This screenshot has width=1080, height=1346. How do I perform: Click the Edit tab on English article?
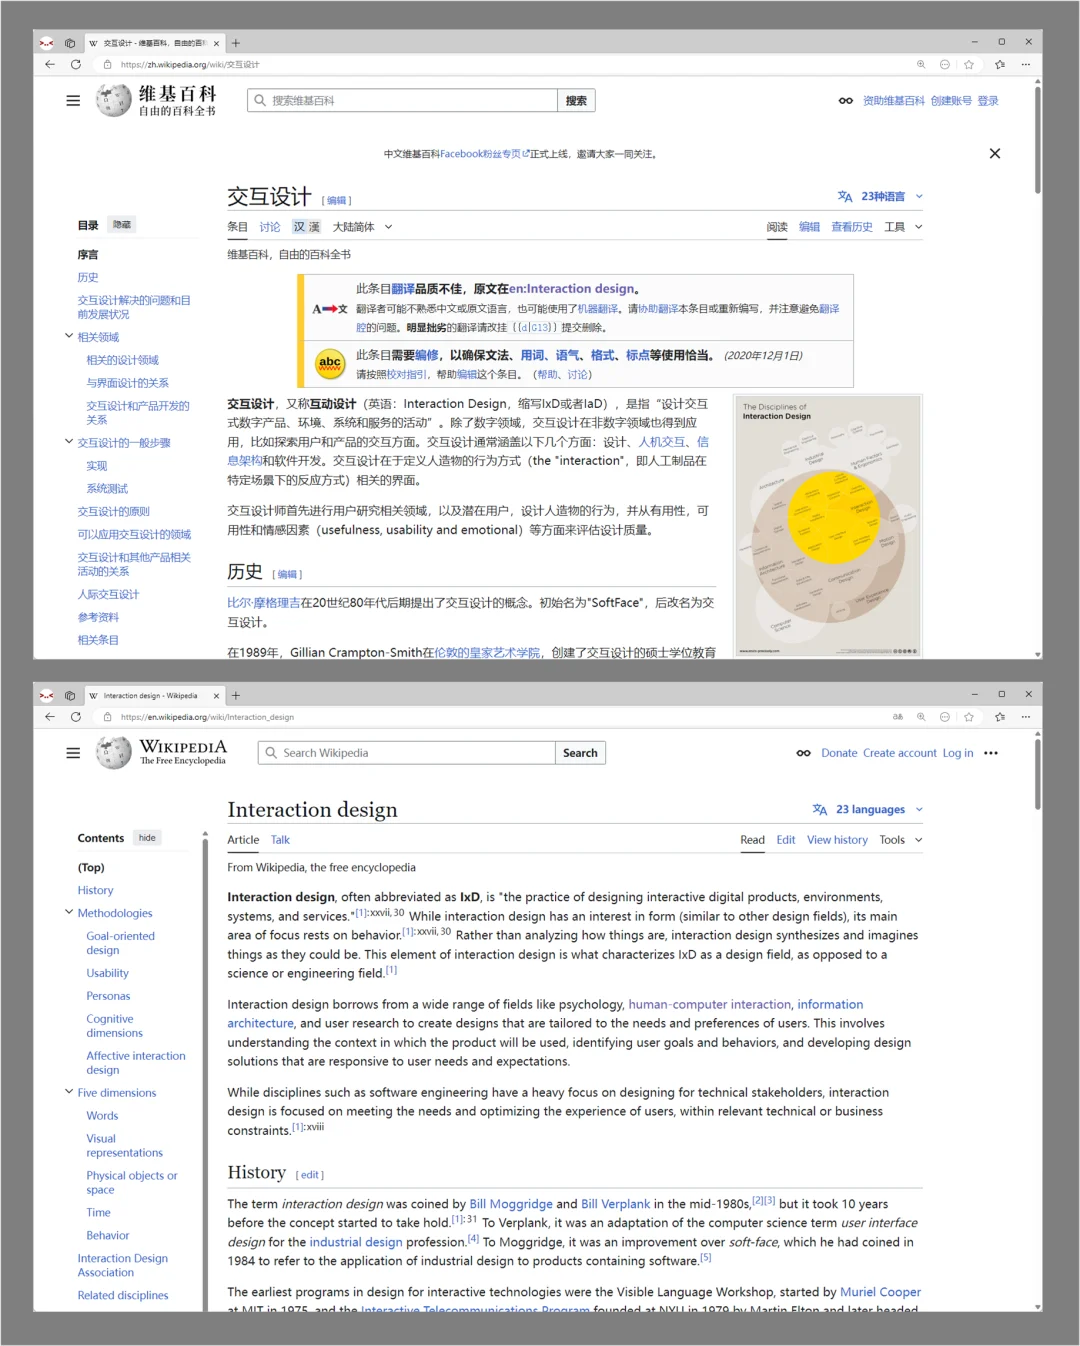pos(786,840)
